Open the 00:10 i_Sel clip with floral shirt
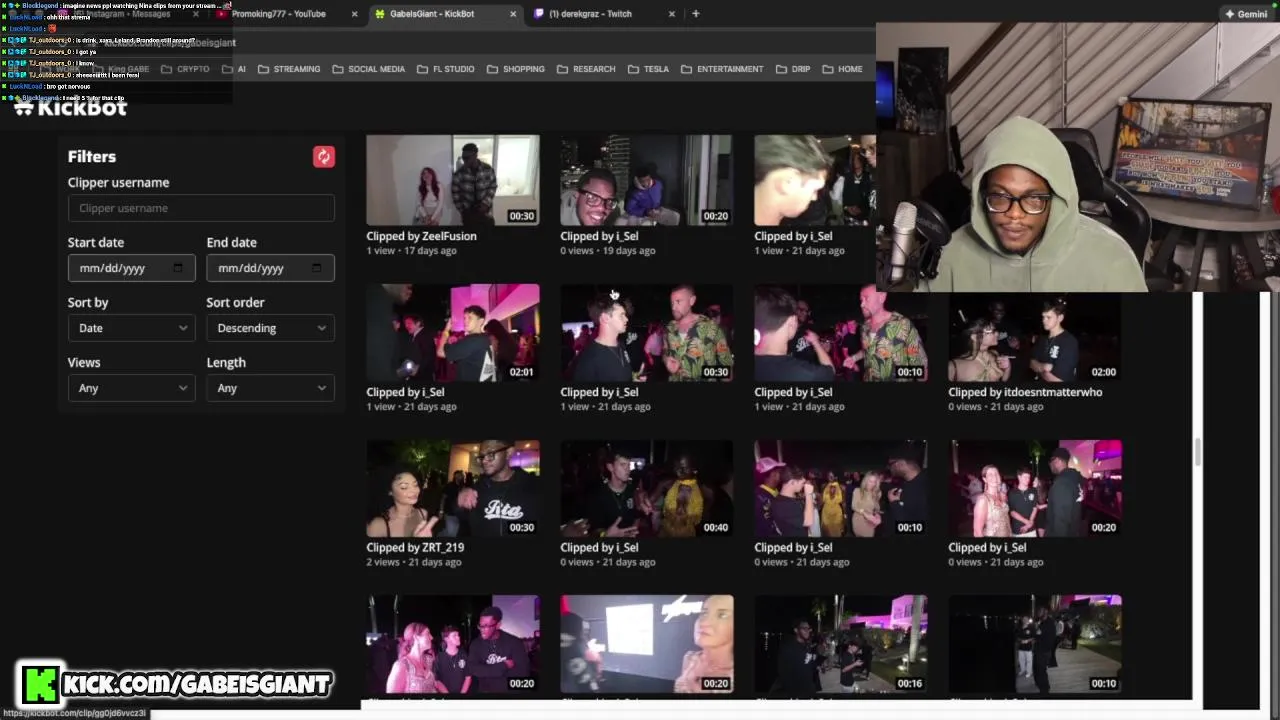1280x720 pixels. pos(841,333)
